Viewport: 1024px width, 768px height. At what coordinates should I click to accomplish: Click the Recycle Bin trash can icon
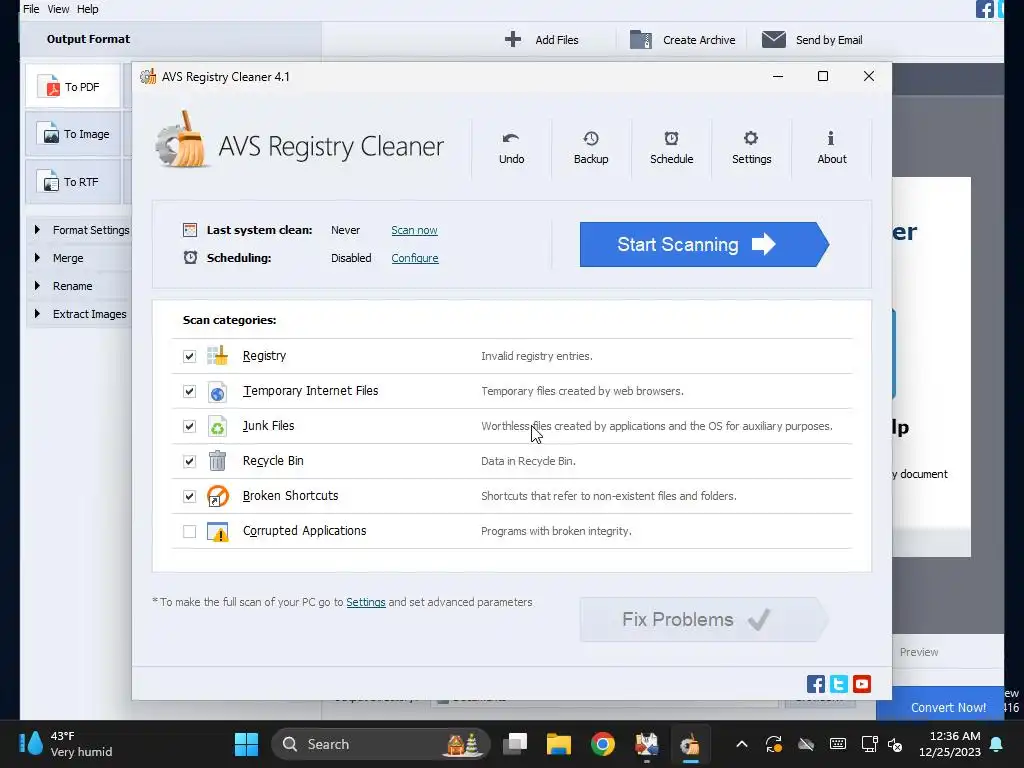click(x=217, y=461)
